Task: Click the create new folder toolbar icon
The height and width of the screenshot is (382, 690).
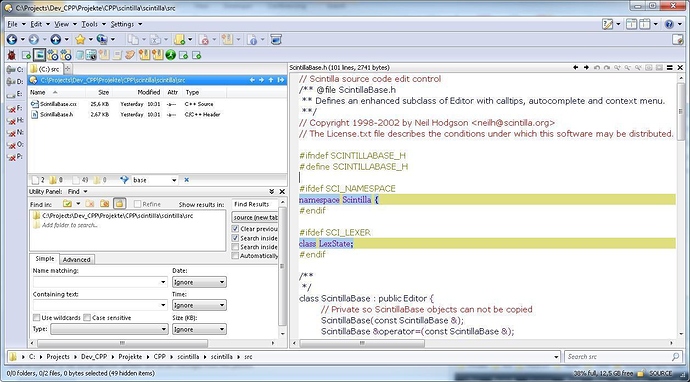Action: point(180,40)
